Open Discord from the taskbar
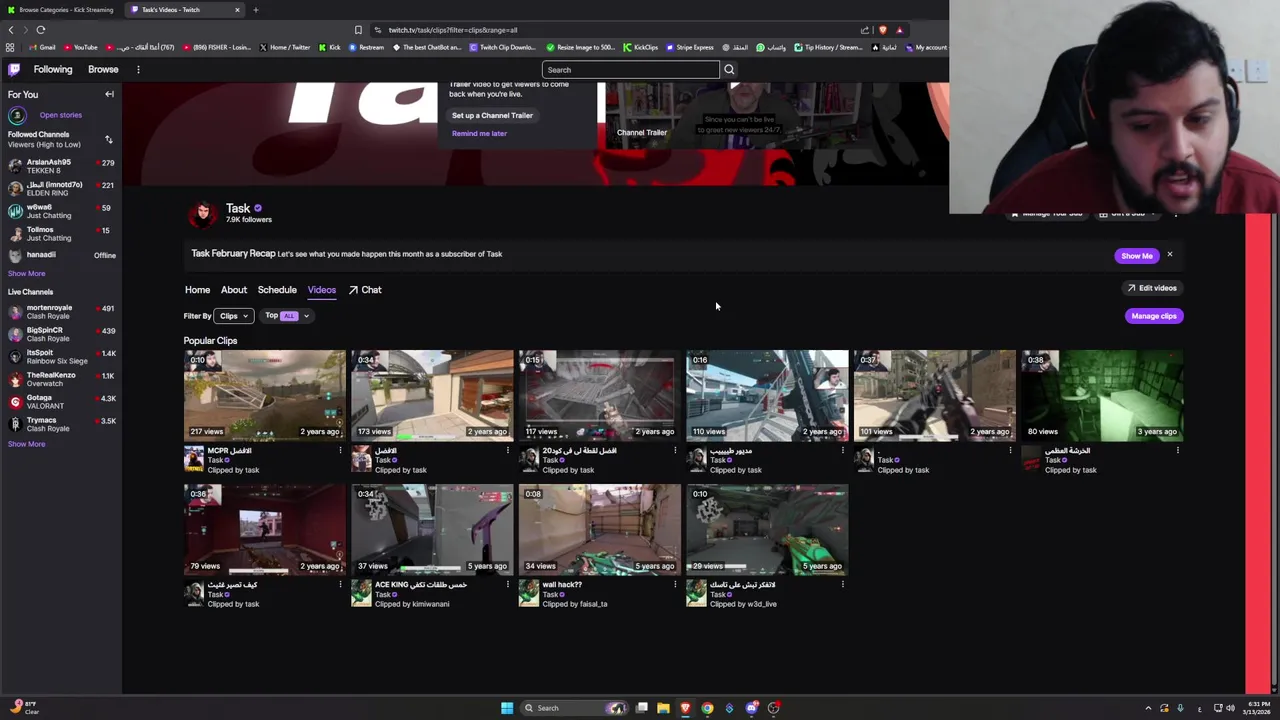The image size is (1280, 720). 752,708
